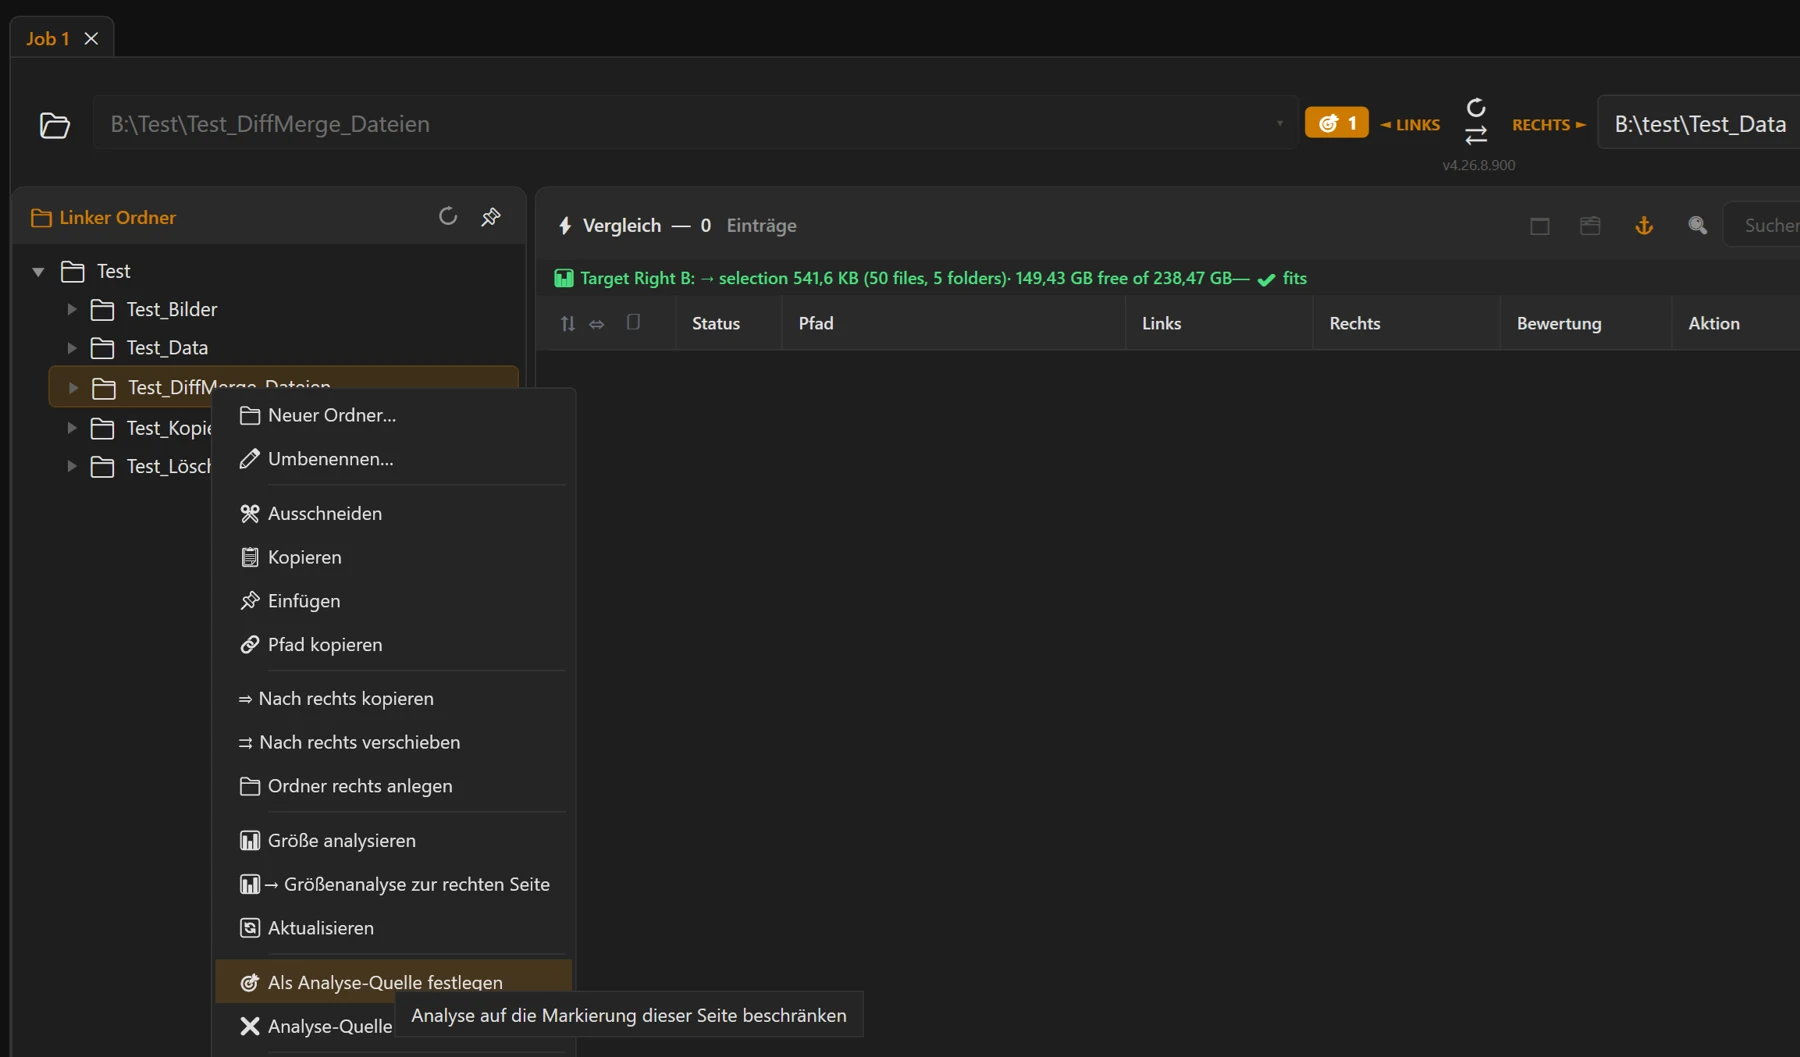Swap left and right sides arrows icon
1800x1057 pixels.
tap(1476, 135)
